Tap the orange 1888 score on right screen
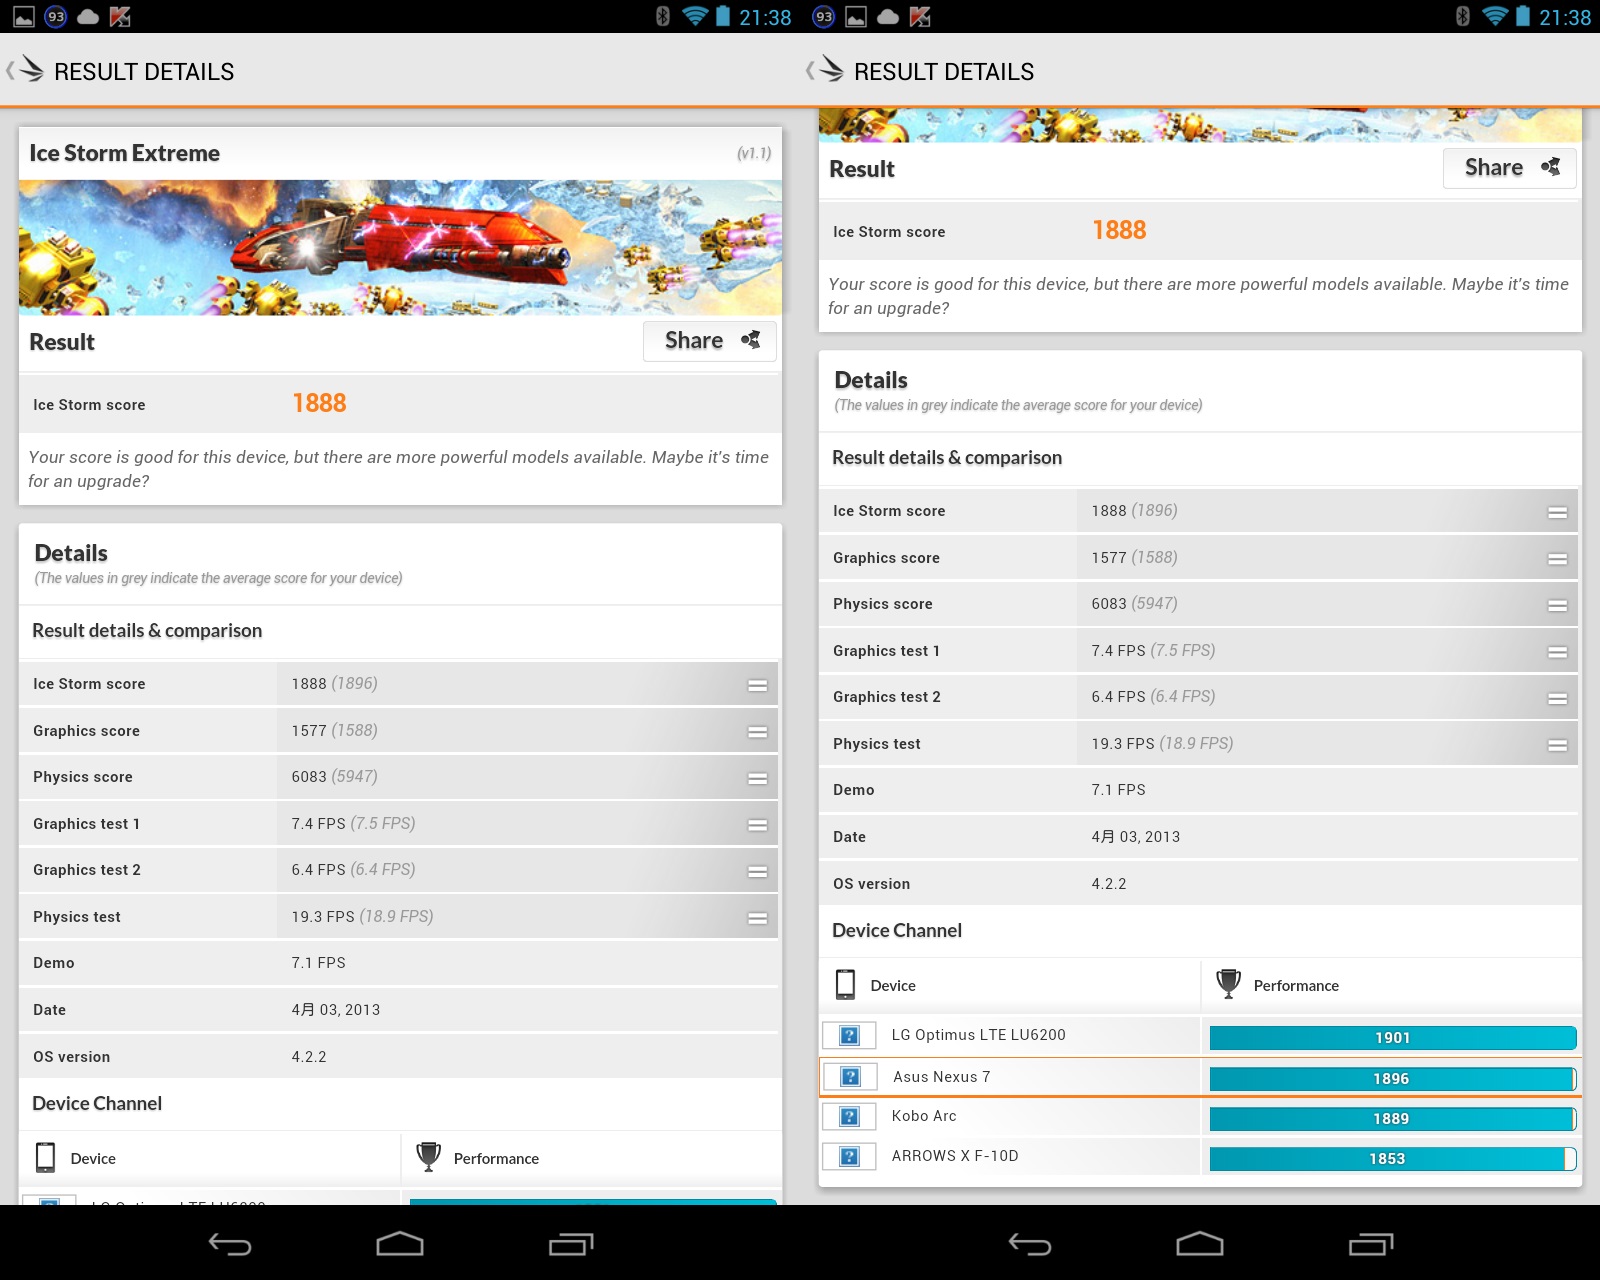This screenshot has height=1280, width=1600. tap(1119, 230)
